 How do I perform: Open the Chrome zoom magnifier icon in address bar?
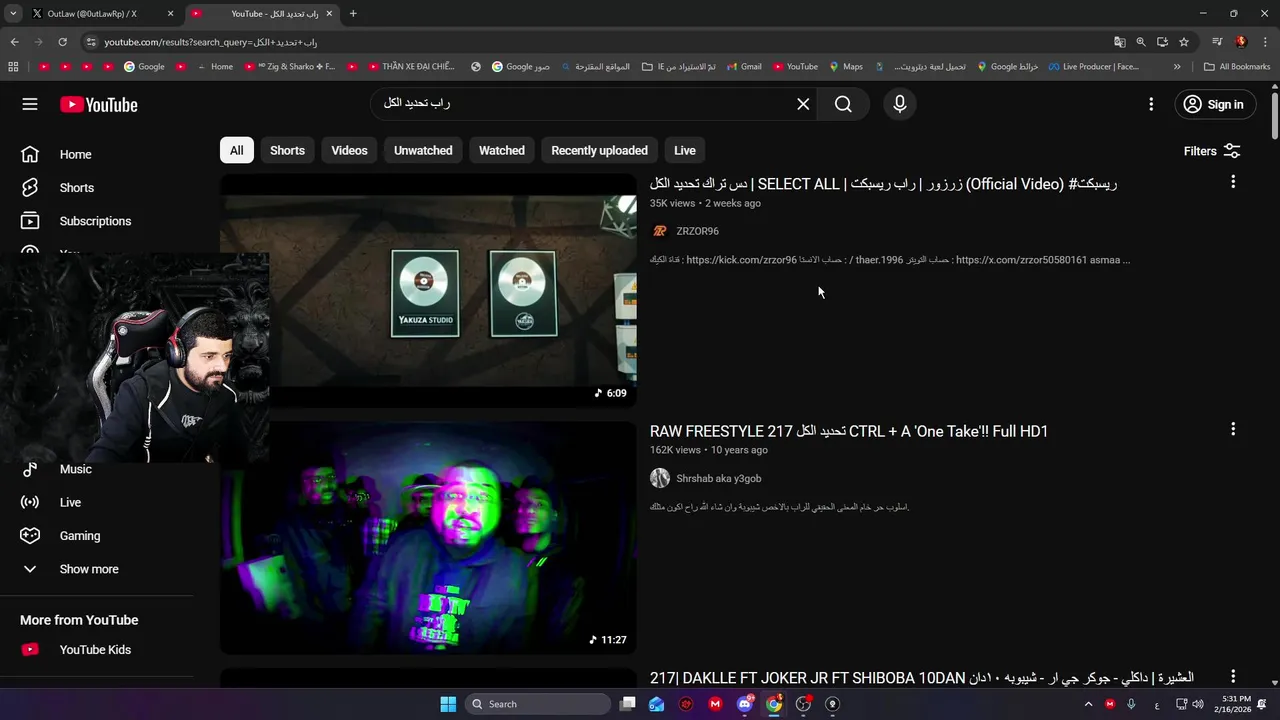(x=1141, y=42)
